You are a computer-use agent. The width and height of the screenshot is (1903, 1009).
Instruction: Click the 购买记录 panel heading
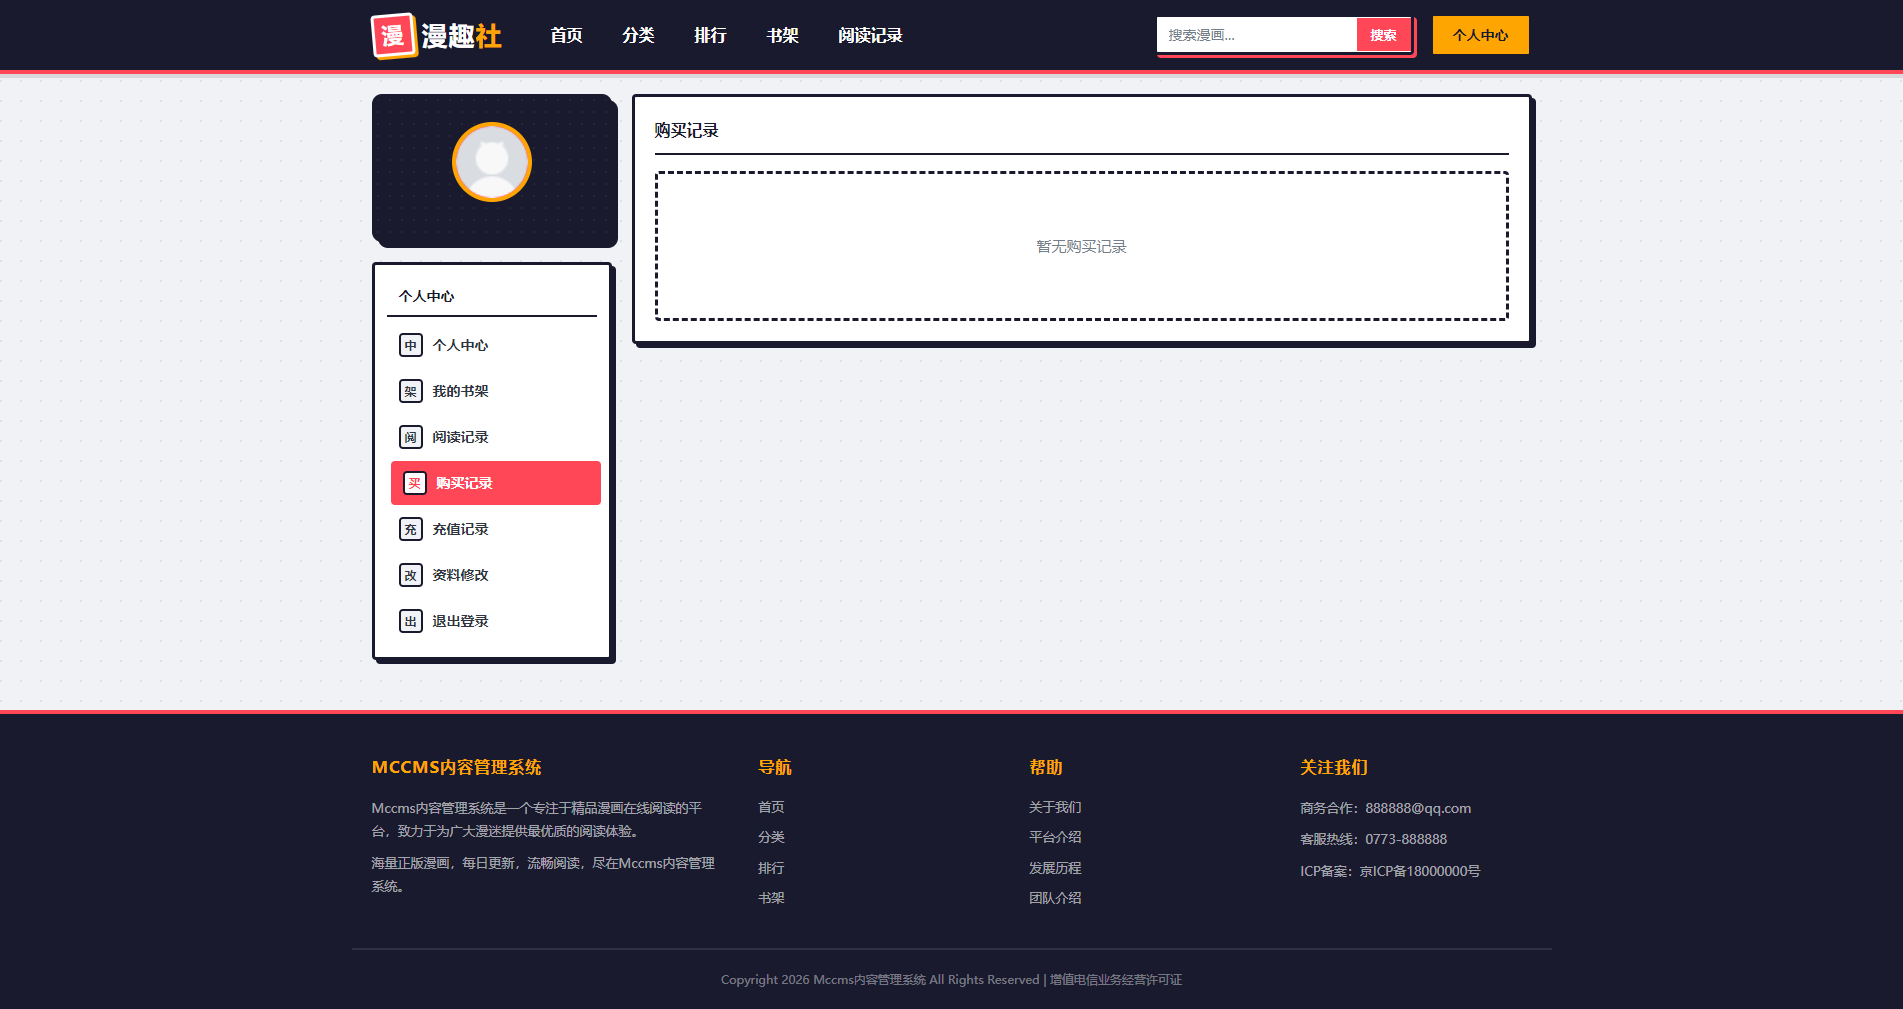click(x=686, y=130)
